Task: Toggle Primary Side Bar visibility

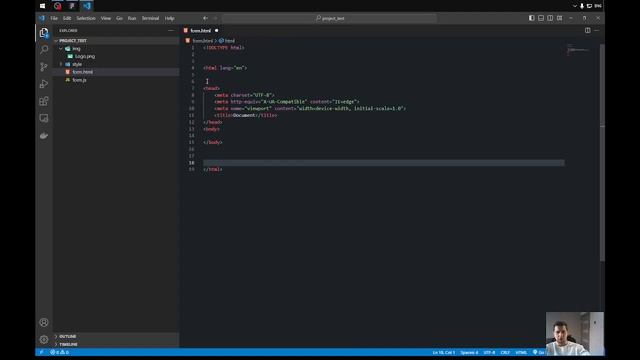Action: pyautogui.click(x=531, y=18)
